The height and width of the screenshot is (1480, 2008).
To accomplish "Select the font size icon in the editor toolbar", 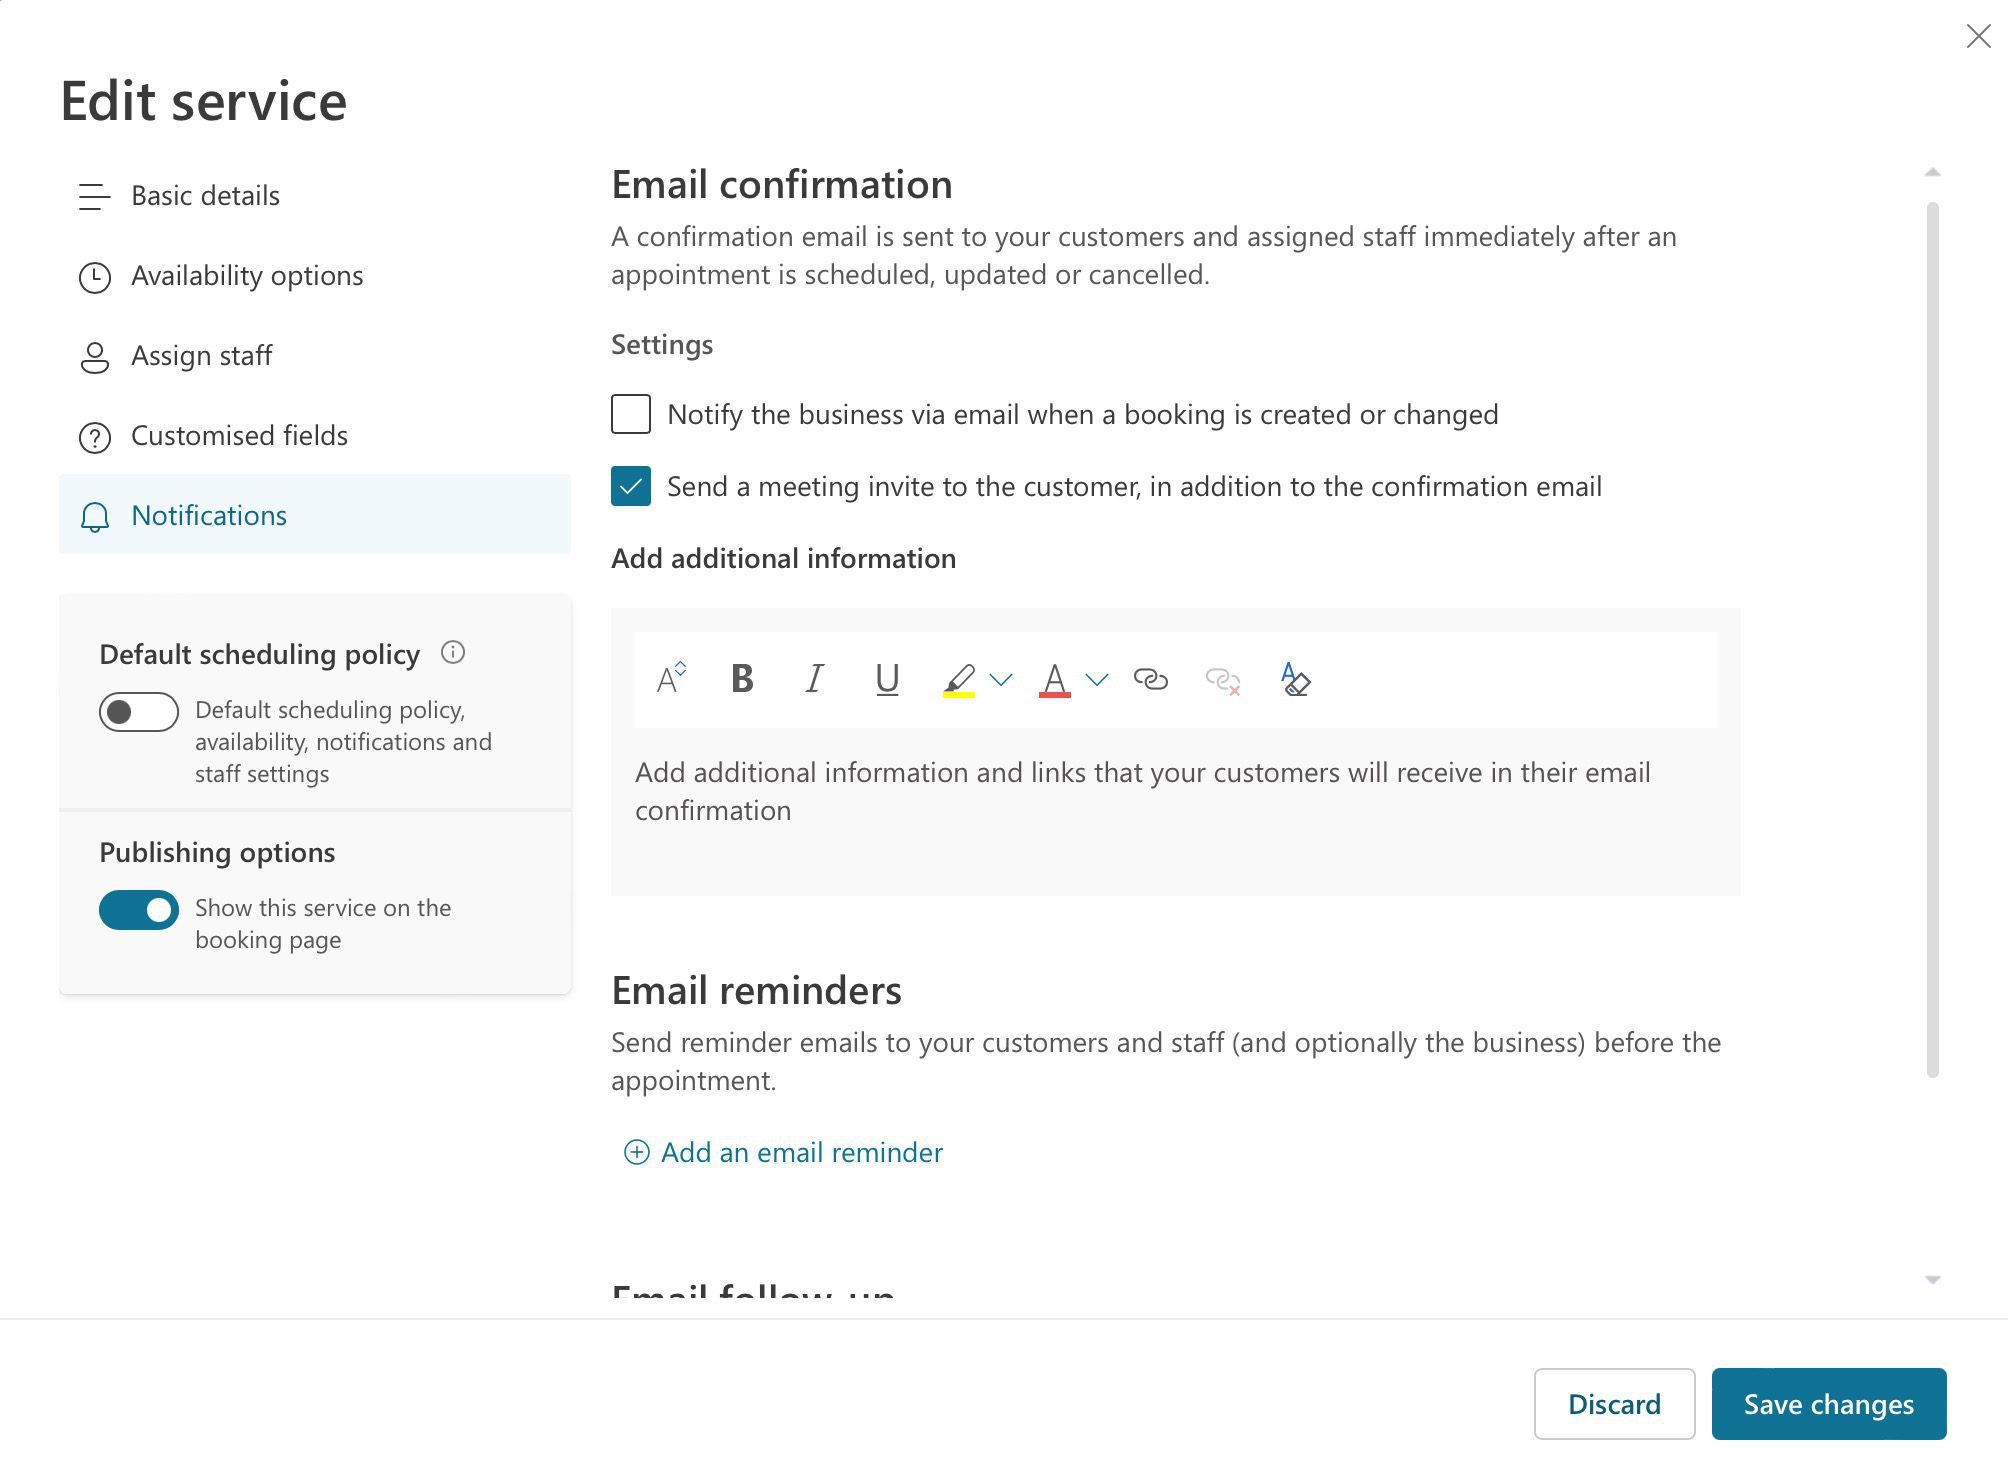I will pos(668,678).
